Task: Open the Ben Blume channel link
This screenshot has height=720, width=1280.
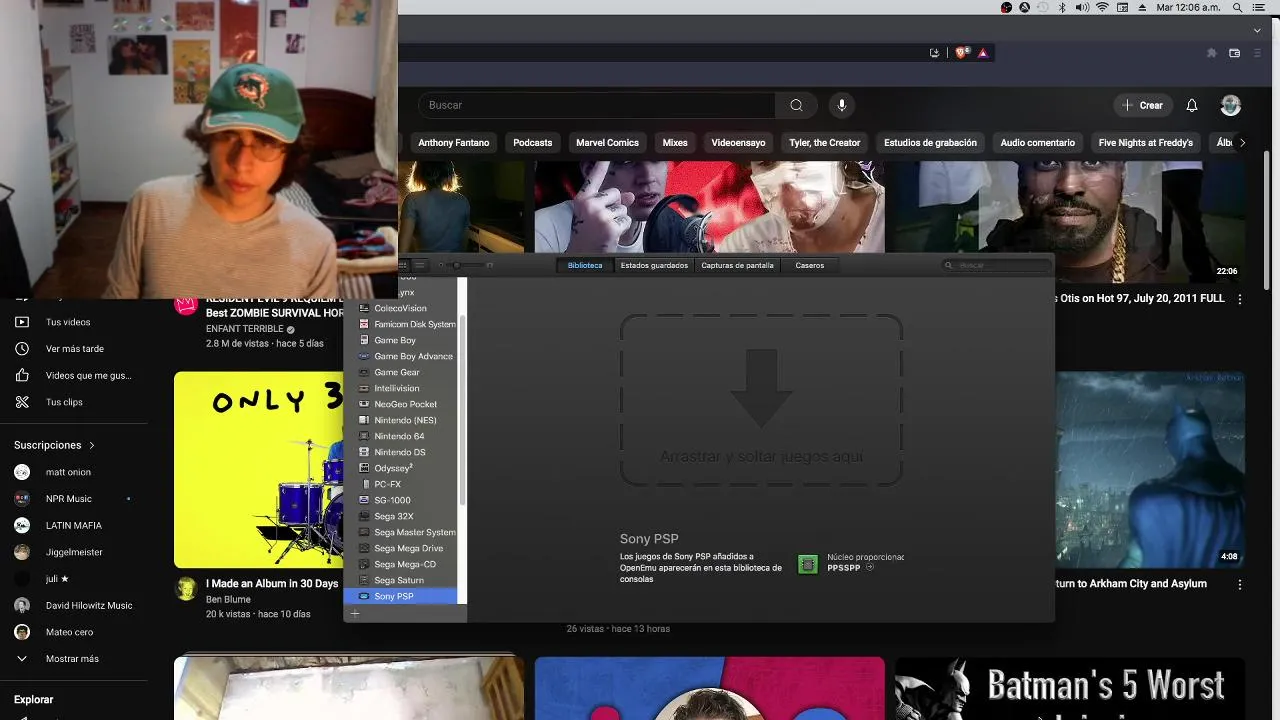Action: click(228, 599)
